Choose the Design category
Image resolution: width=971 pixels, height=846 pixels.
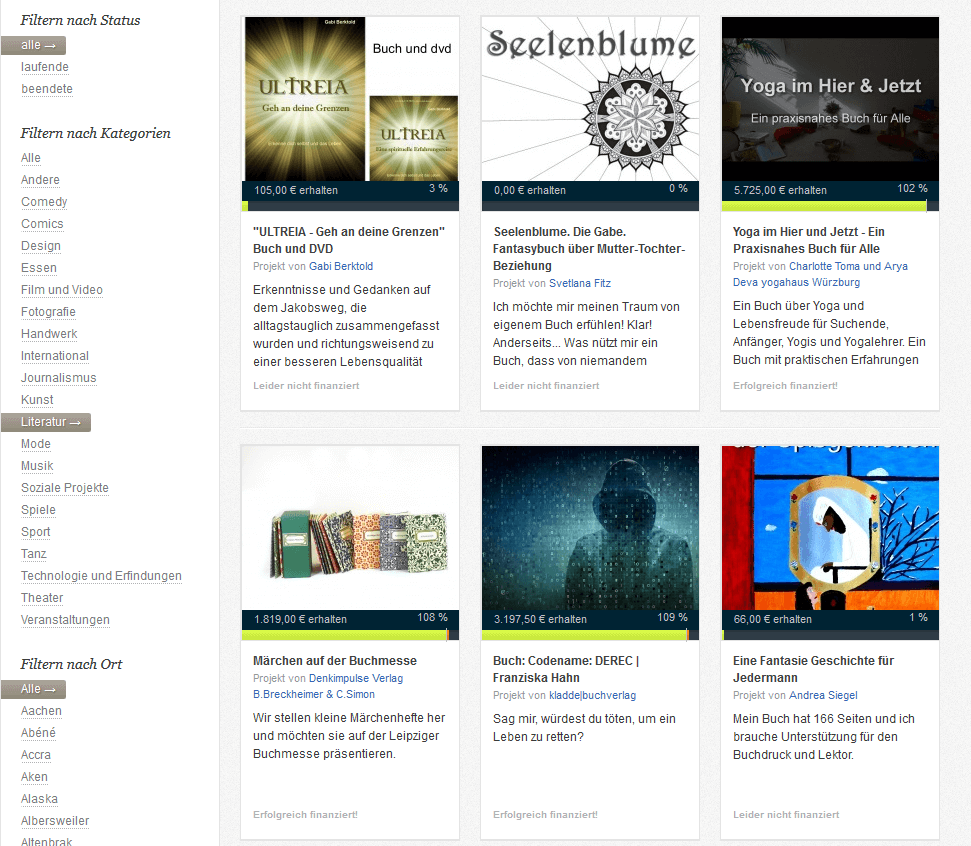[41, 246]
